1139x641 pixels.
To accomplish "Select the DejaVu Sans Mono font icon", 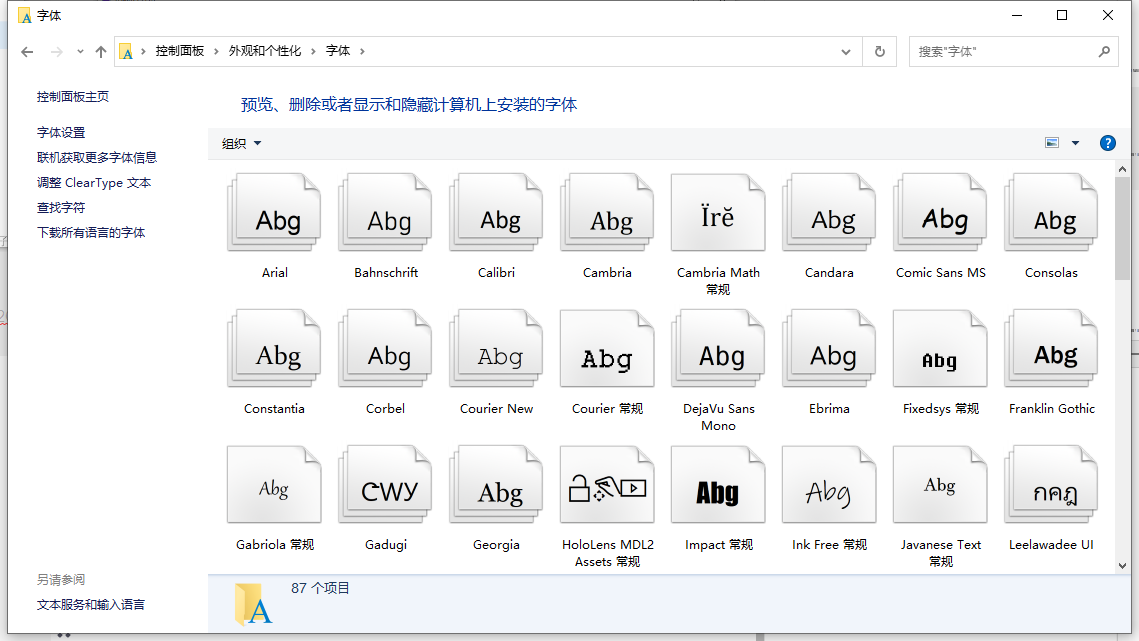I will (717, 348).
